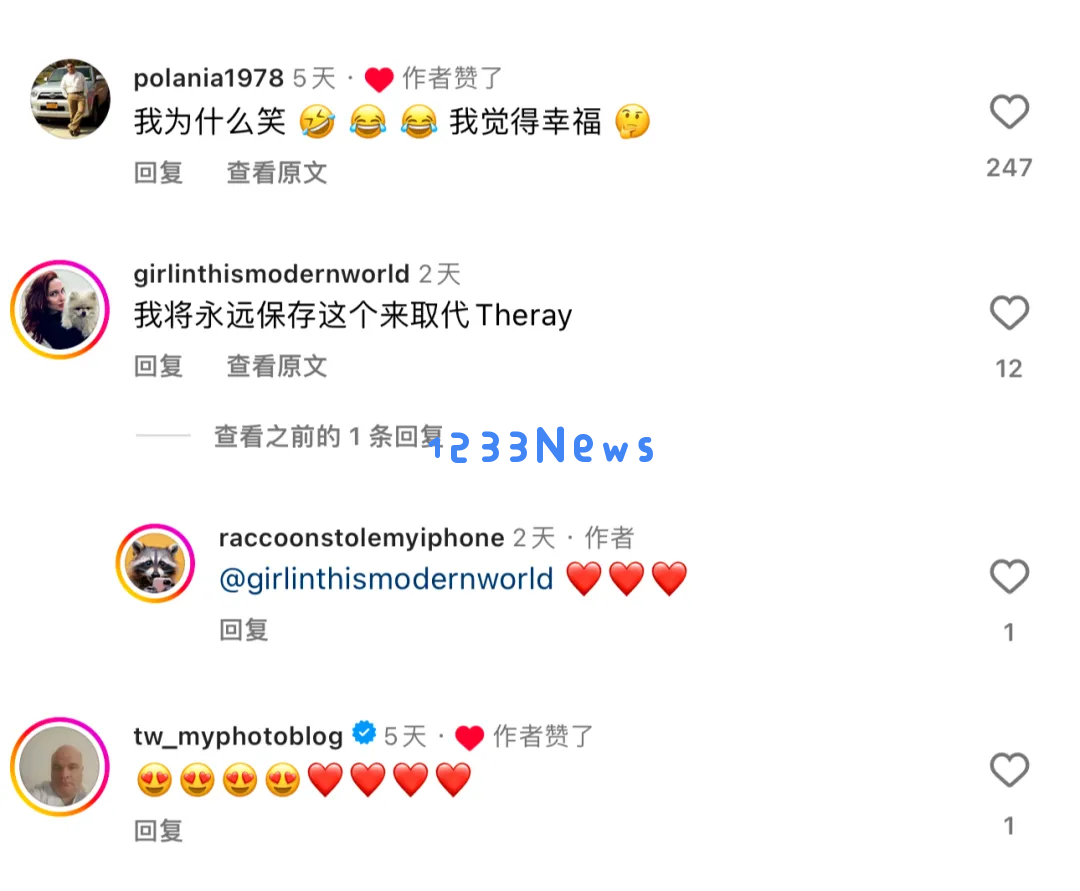Tap heart beside raccoonstolemyiphone's reply
The image size is (1080, 891).
click(x=1009, y=576)
